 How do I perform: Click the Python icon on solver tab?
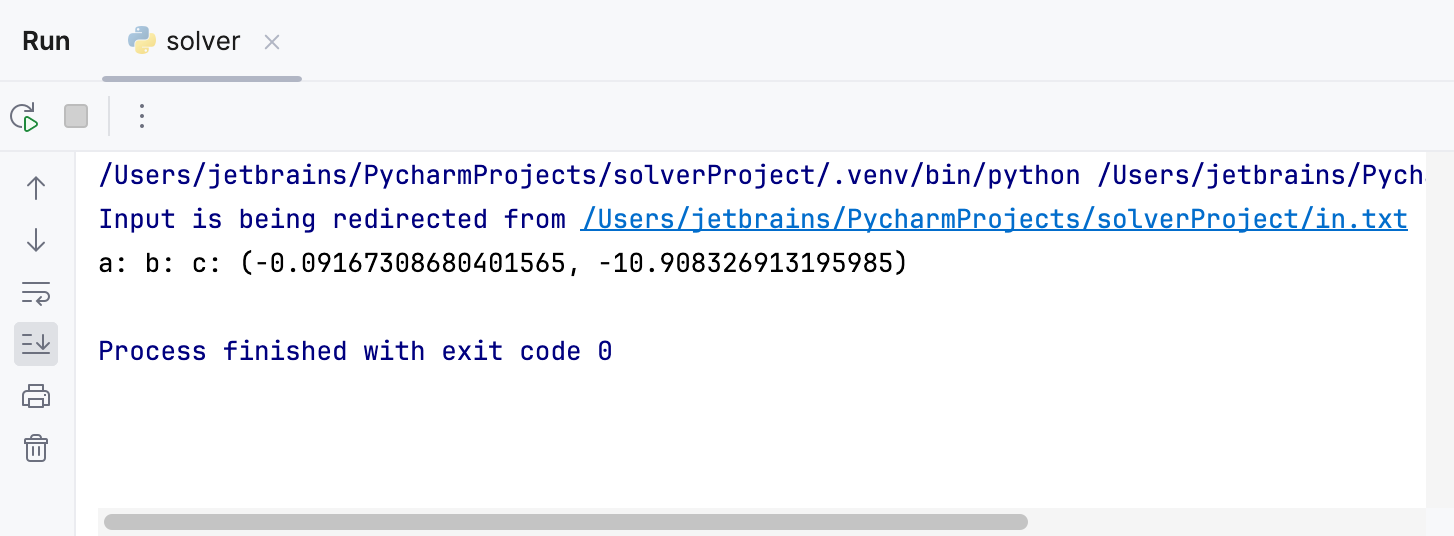click(142, 41)
